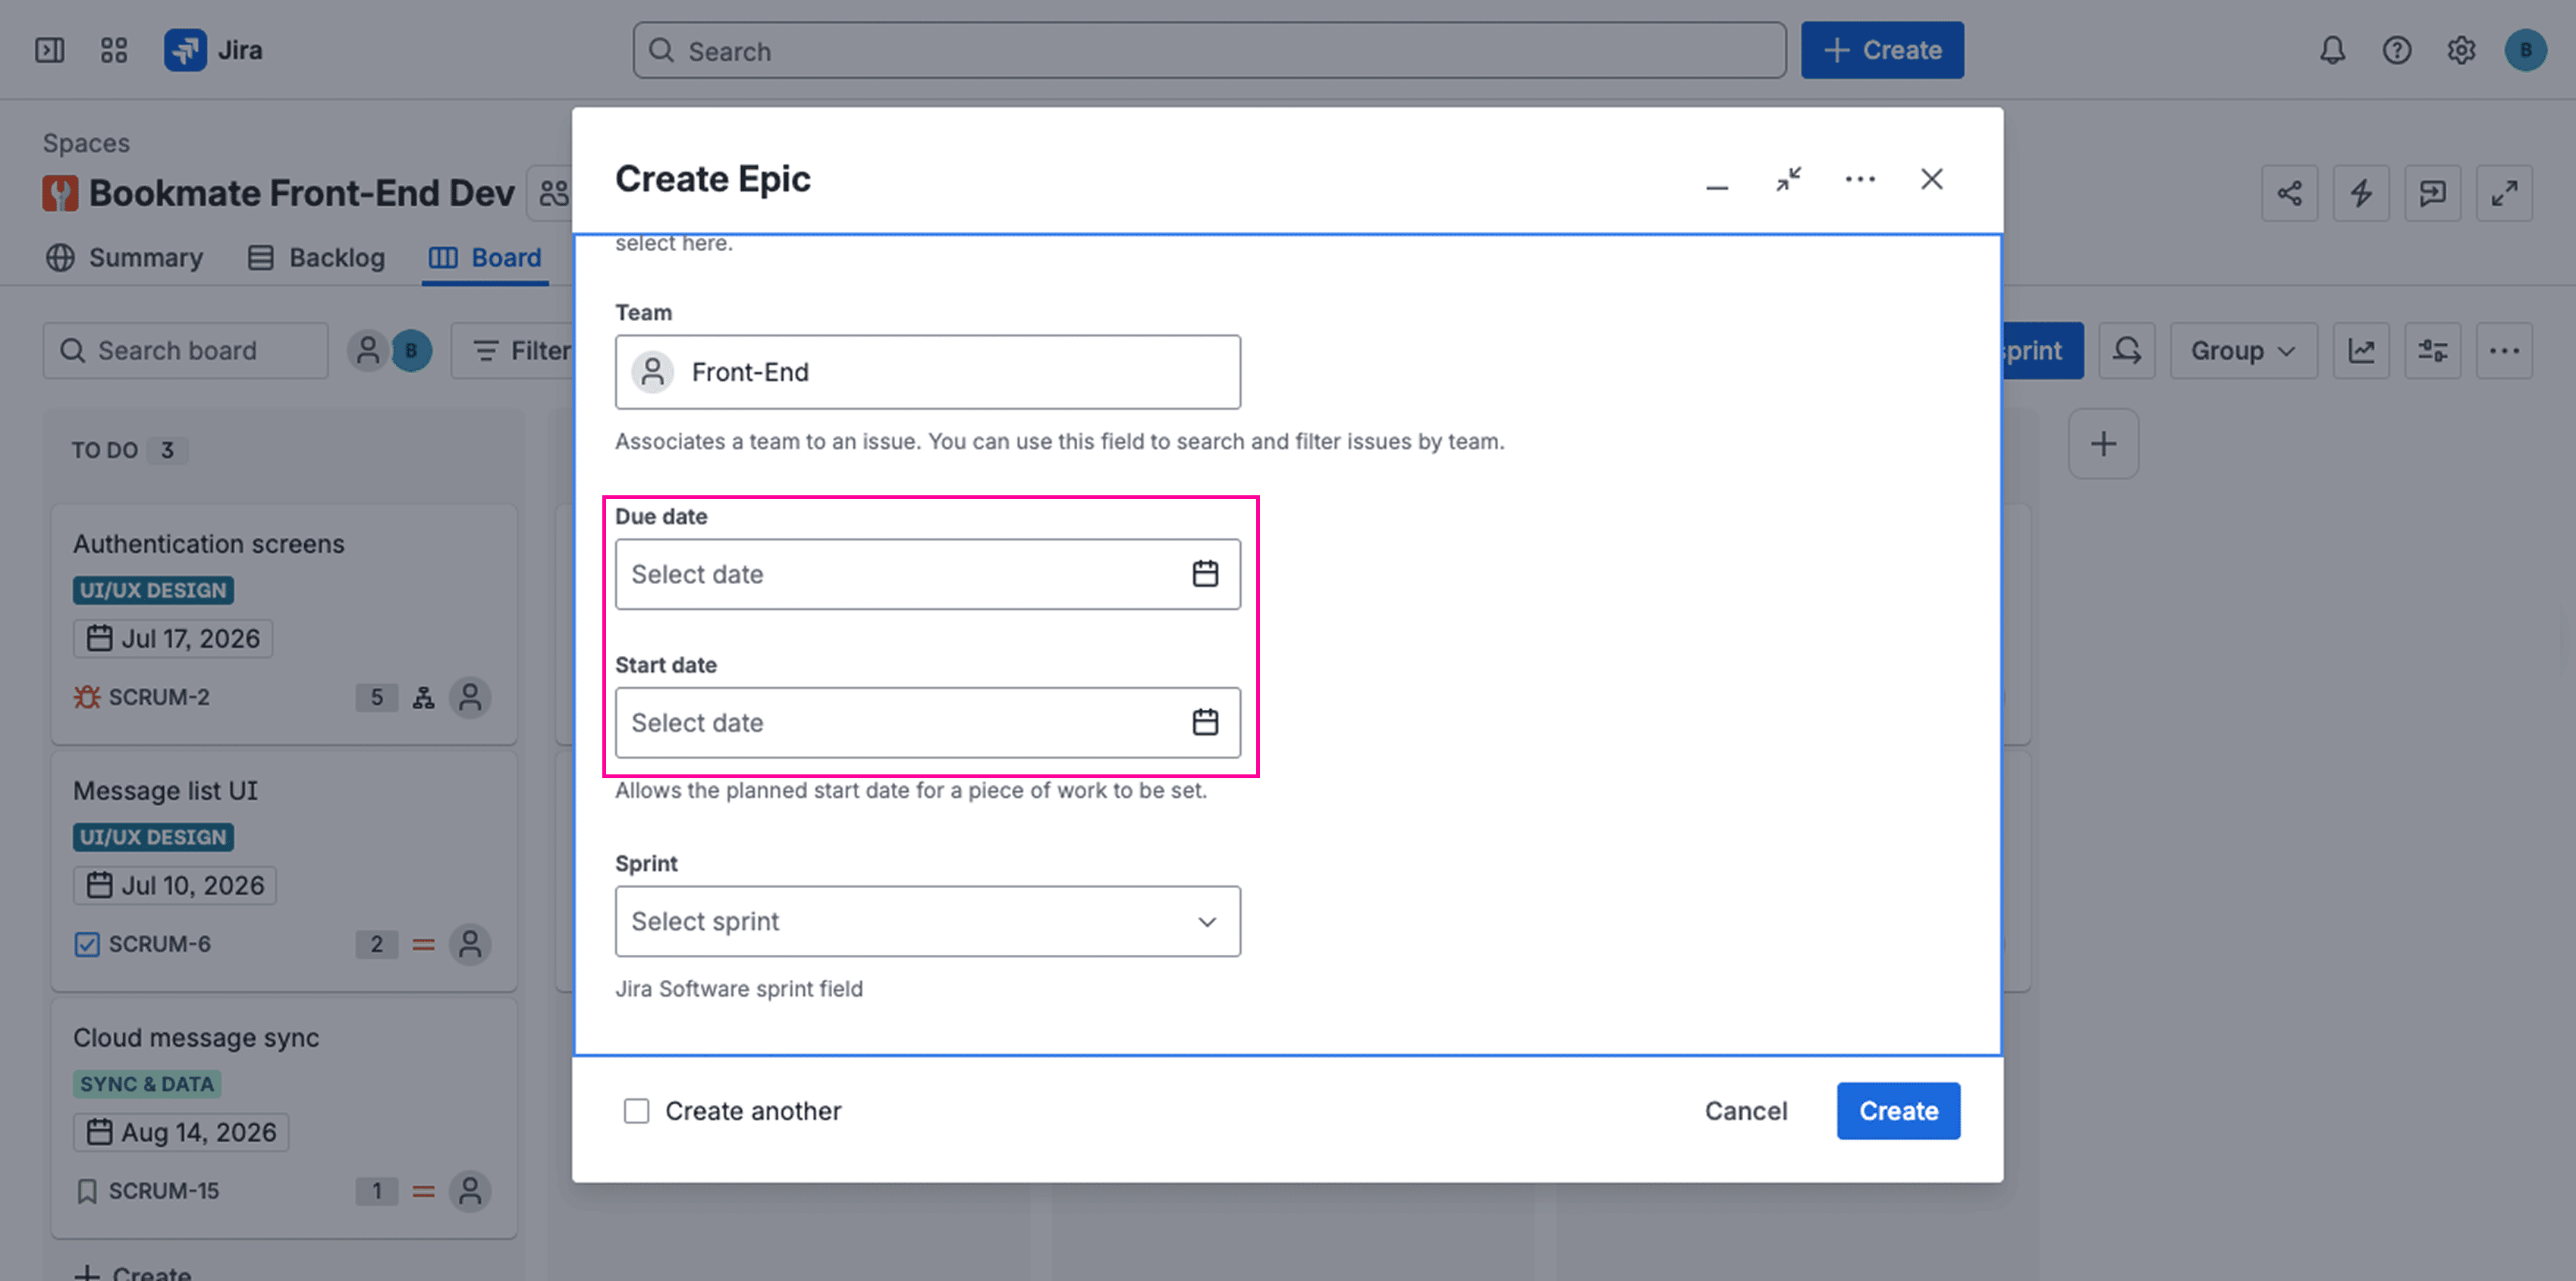Close the Create Epic dialog
The height and width of the screenshot is (1281, 2576).
click(x=1932, y=180)
